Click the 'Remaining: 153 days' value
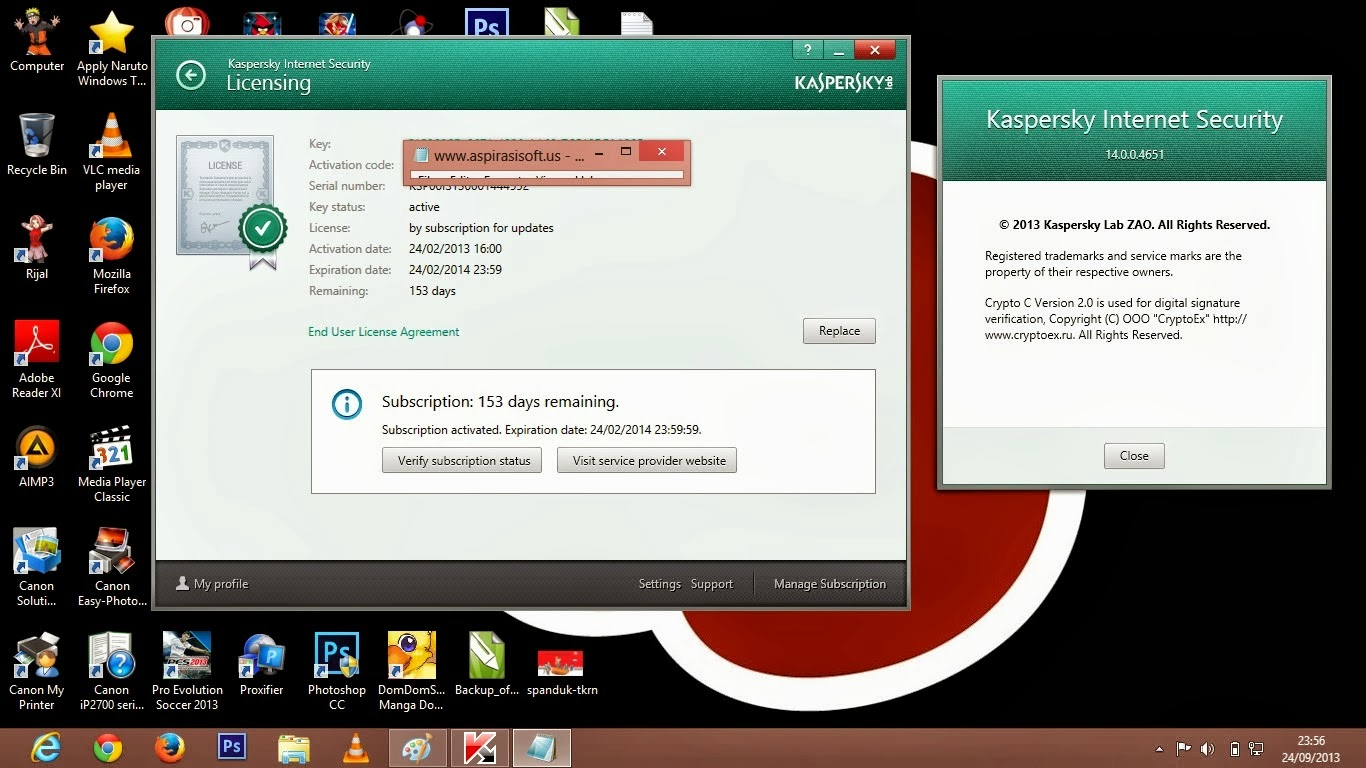This screenshot has height=768, width=1366. coord(432,291)
